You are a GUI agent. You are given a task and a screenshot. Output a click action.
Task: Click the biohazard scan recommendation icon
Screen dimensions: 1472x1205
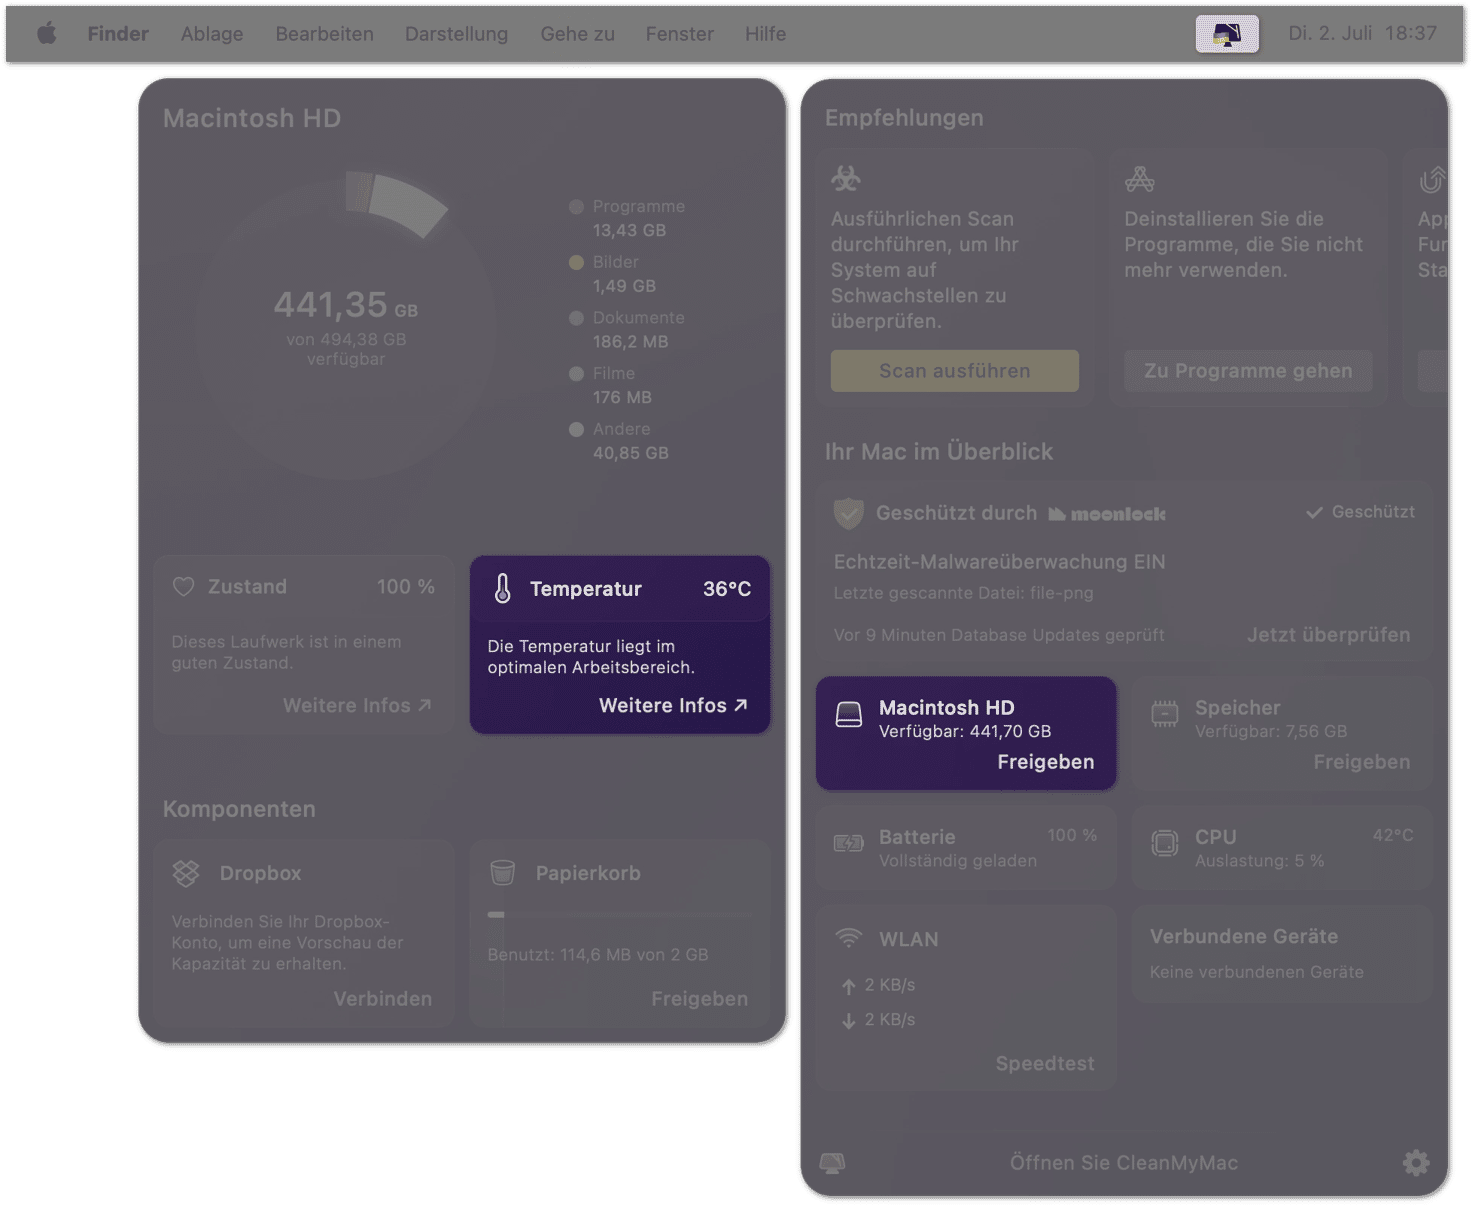846,178
